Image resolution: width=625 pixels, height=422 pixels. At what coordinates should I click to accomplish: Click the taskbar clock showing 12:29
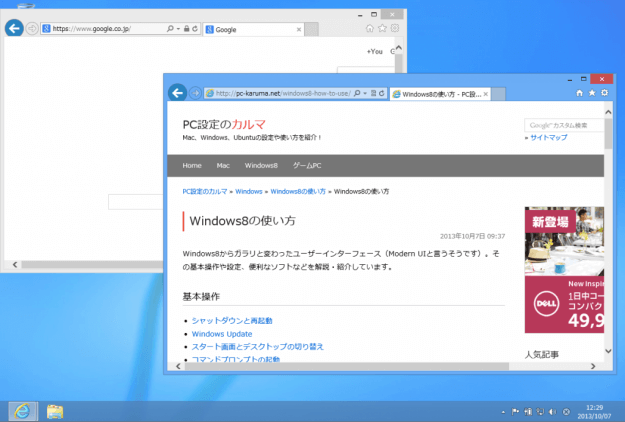(x=594, y=412)
